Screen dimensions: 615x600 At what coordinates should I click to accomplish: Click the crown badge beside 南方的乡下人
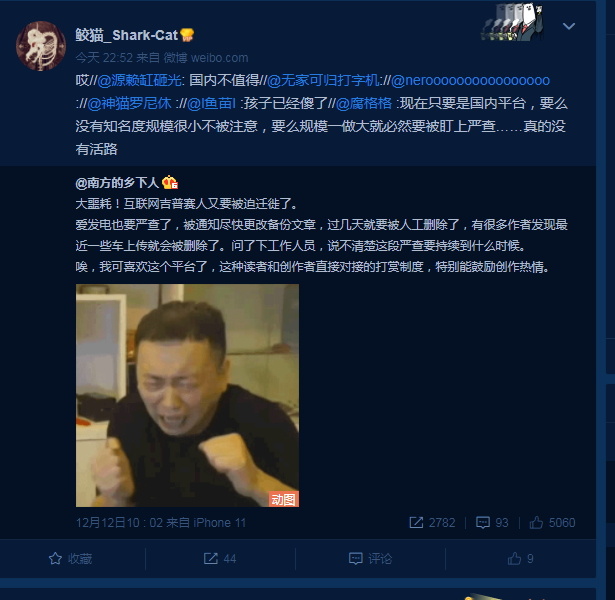coord(170,182)
